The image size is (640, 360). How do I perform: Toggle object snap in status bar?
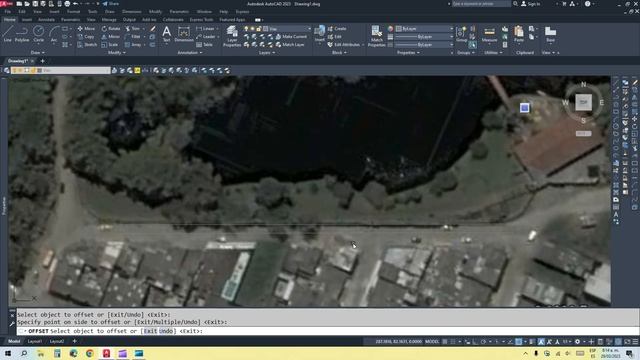point(518,342)
